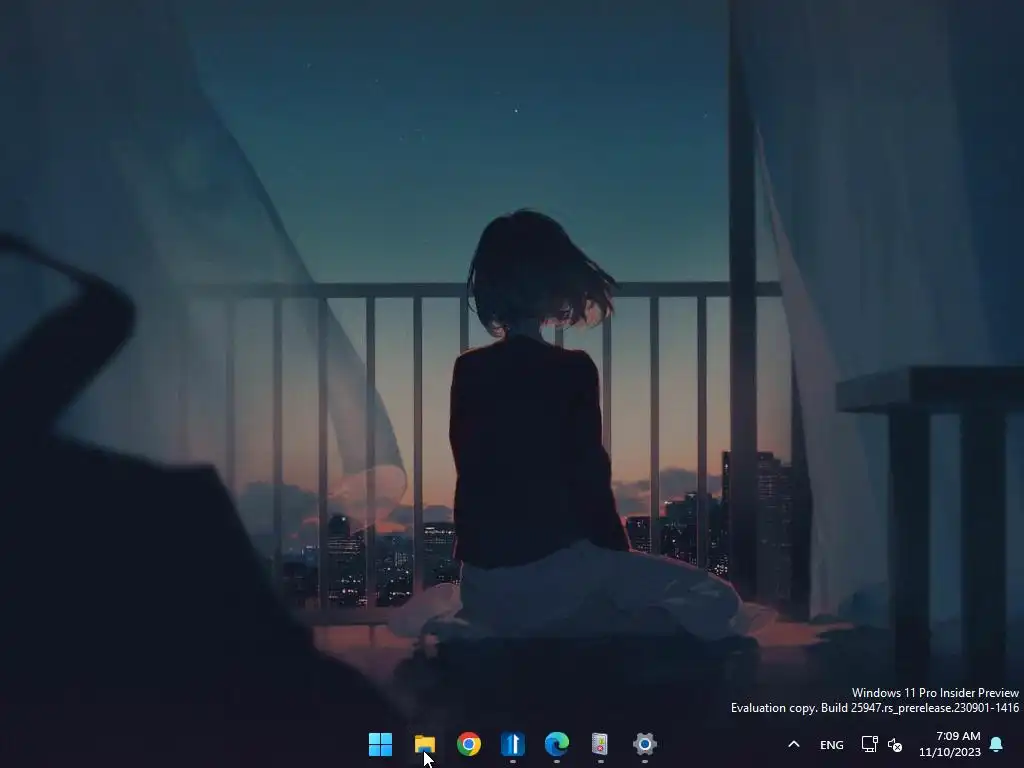This screenshot has height=768, width=1024.
Task: Open the clock showing 7:09 AM
Action: (x=950, y=744)
